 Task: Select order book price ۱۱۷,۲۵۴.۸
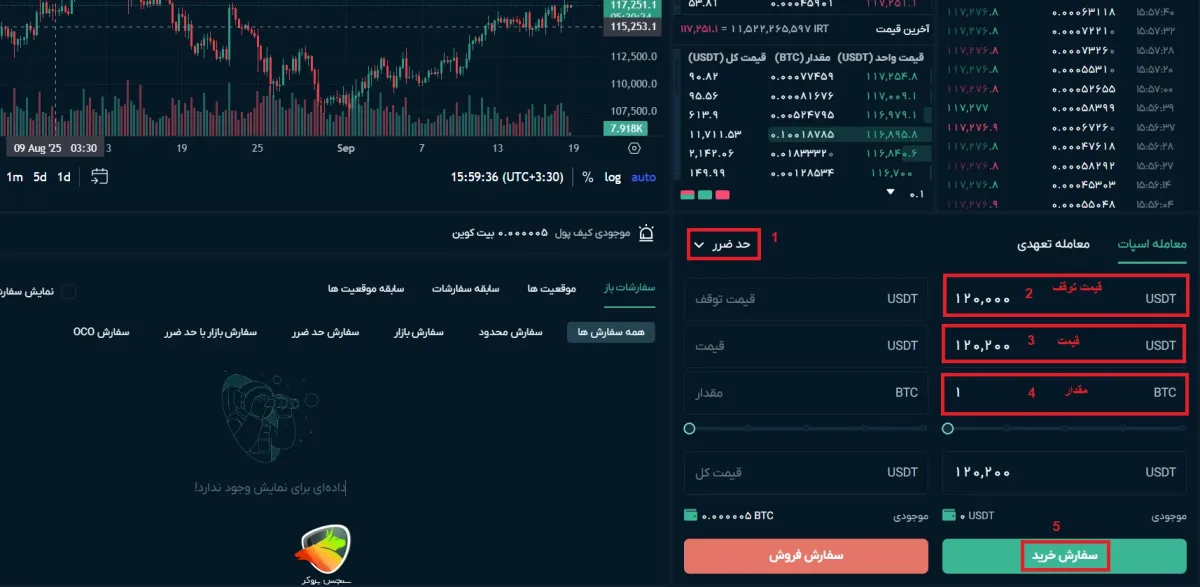pos(890,77)
